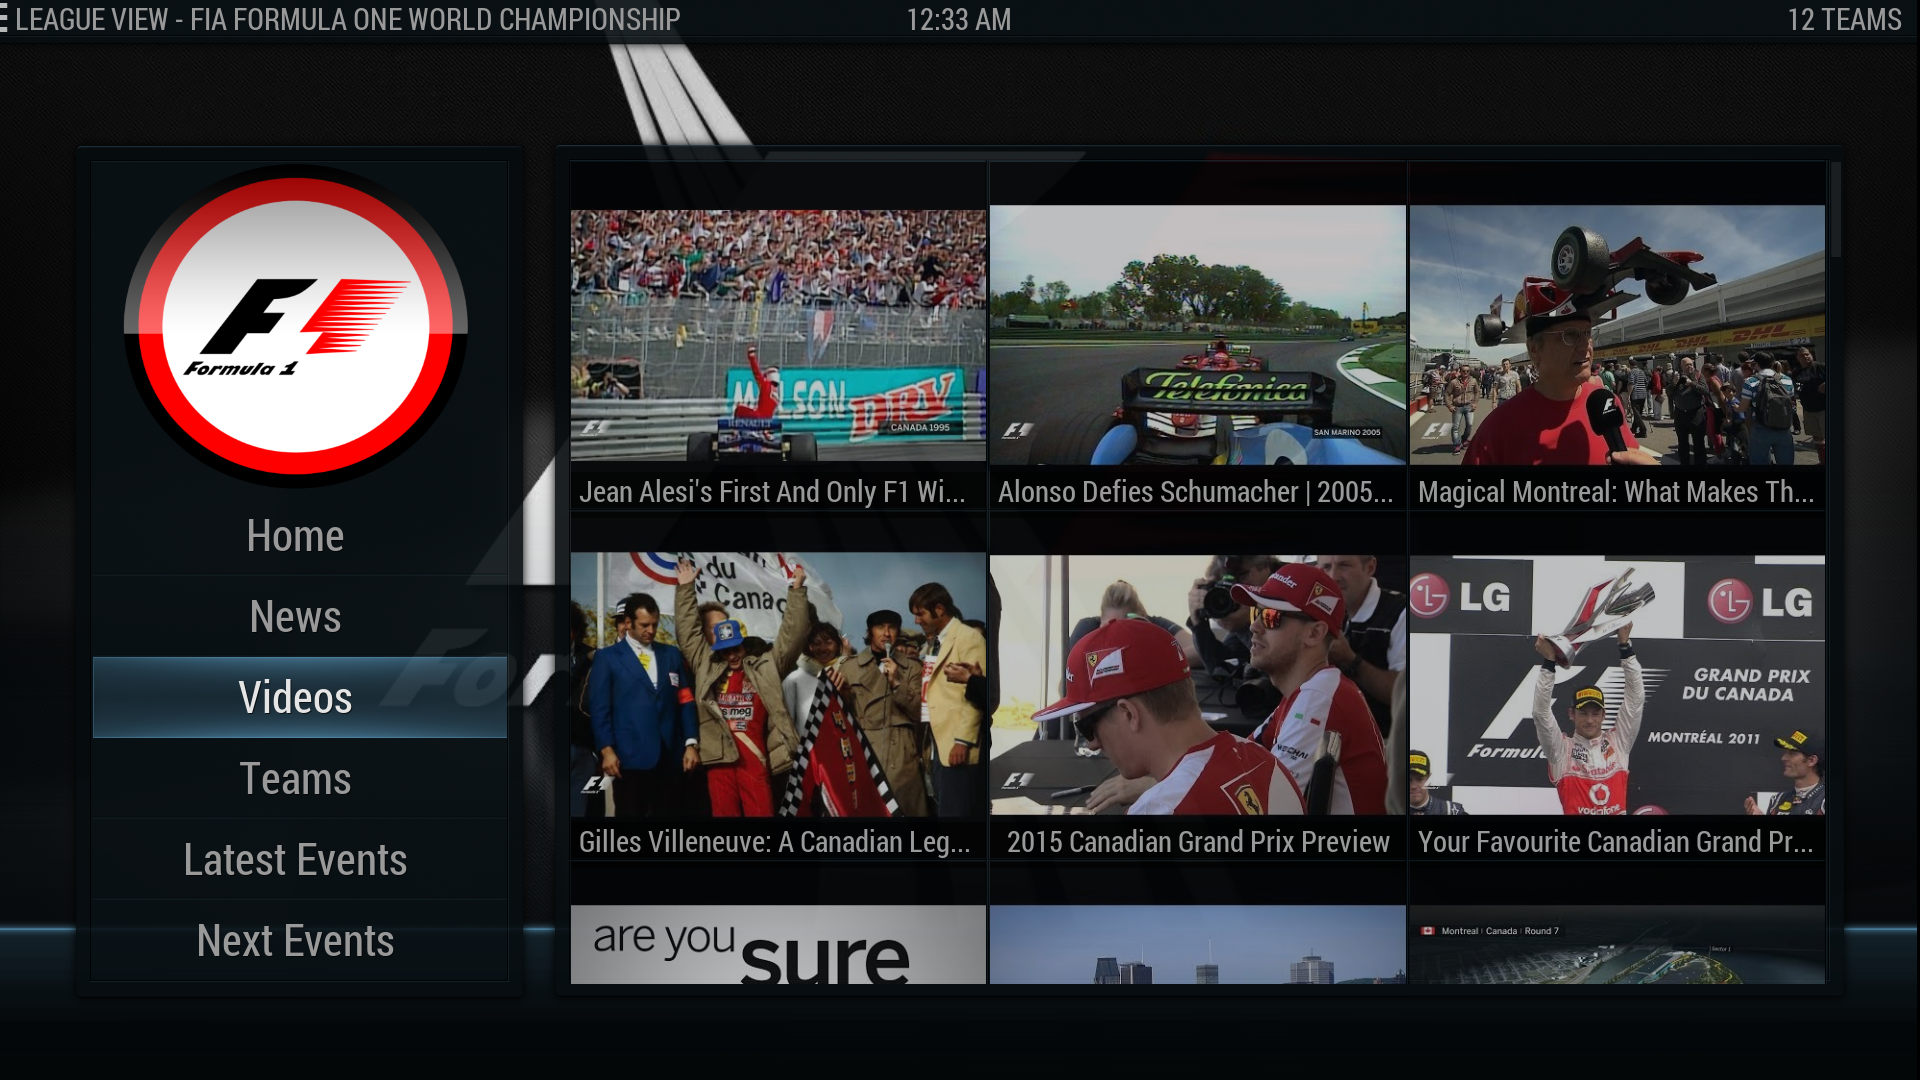Play the Gilles Villeneuve video thumbnail

[778, 685]
